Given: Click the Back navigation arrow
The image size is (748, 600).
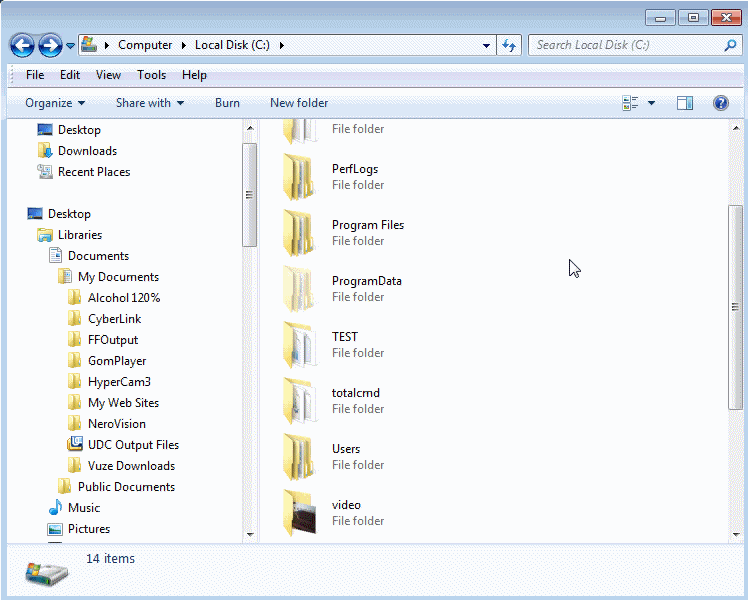Looking at the screenshot, I should click(22, 45).
